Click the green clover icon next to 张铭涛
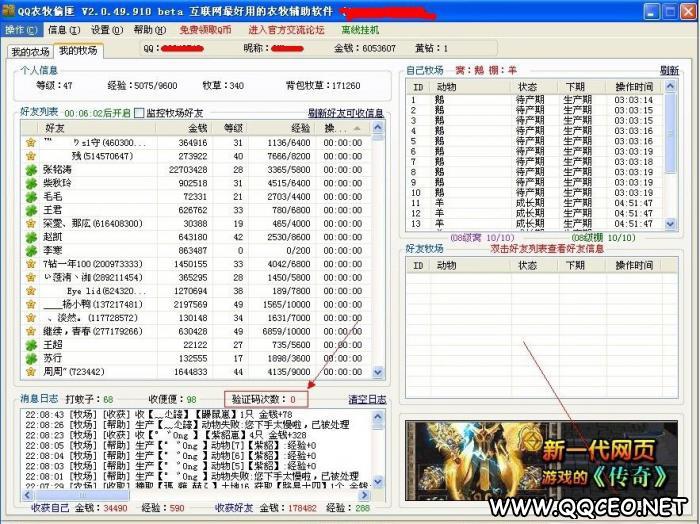Image resolution: width=700 pixels, height=524 pixels. click(31, 170)
